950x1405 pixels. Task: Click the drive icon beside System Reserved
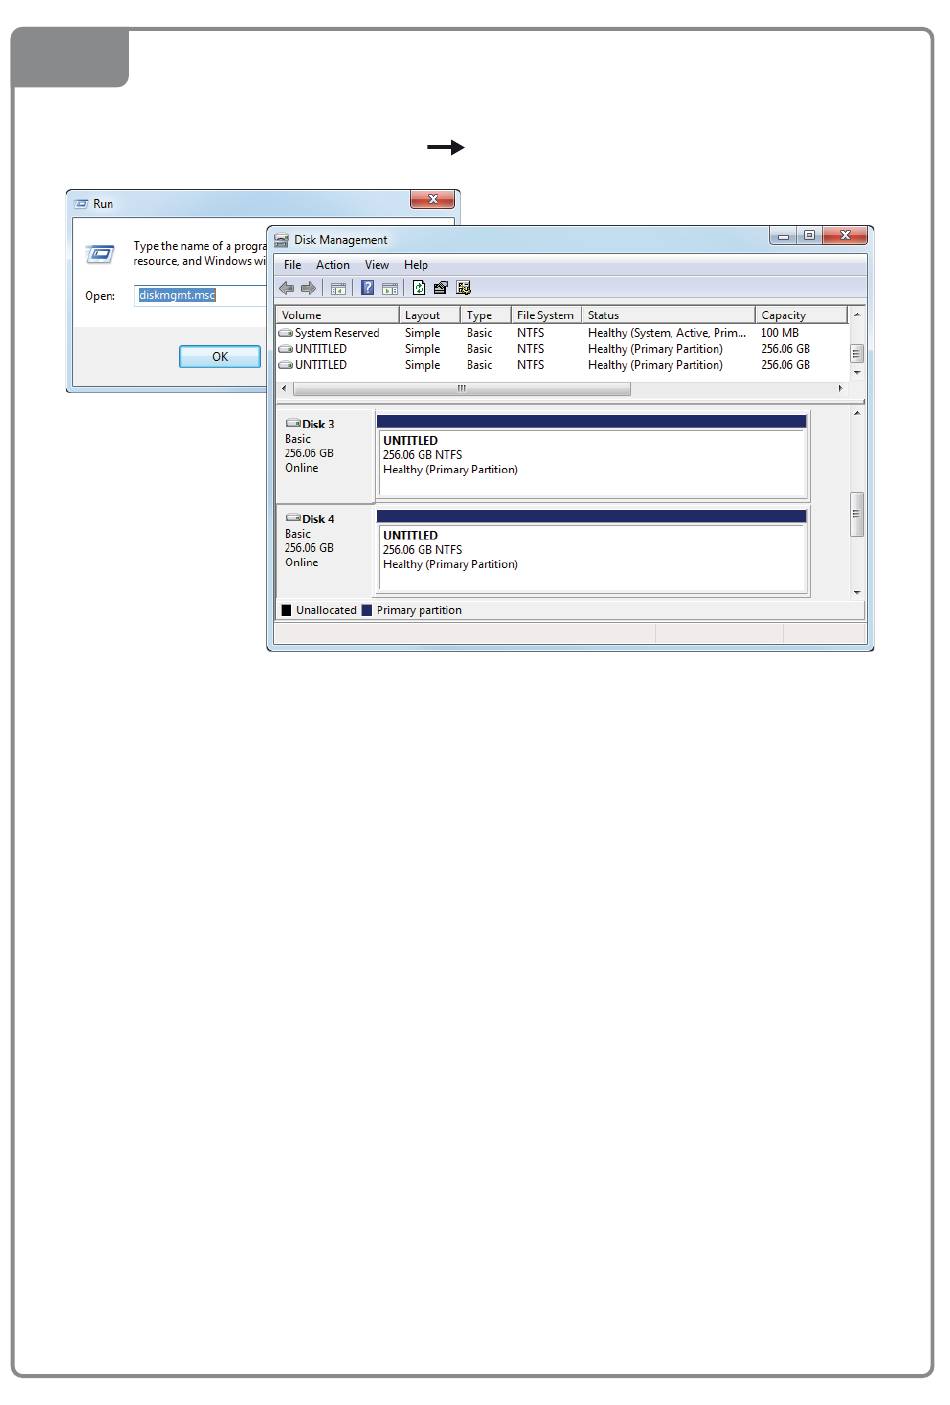tap(286, 333)
